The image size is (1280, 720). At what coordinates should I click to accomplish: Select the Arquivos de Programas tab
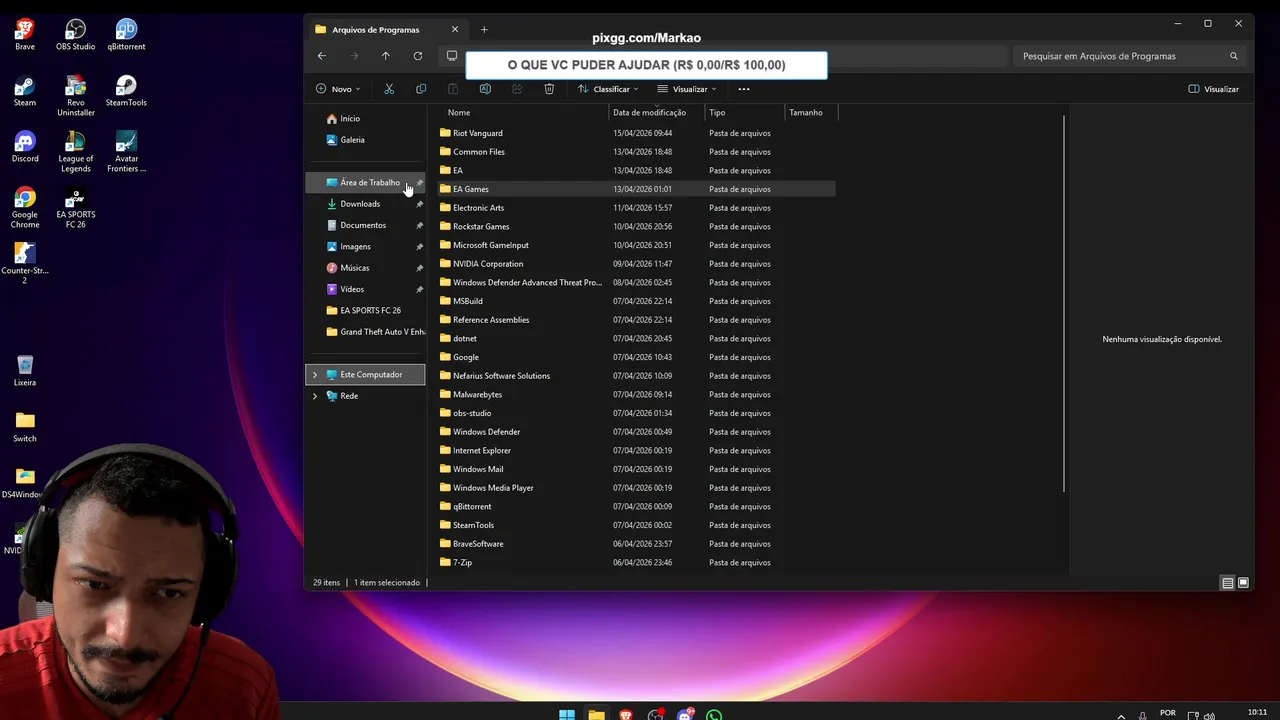click(386, 29)
